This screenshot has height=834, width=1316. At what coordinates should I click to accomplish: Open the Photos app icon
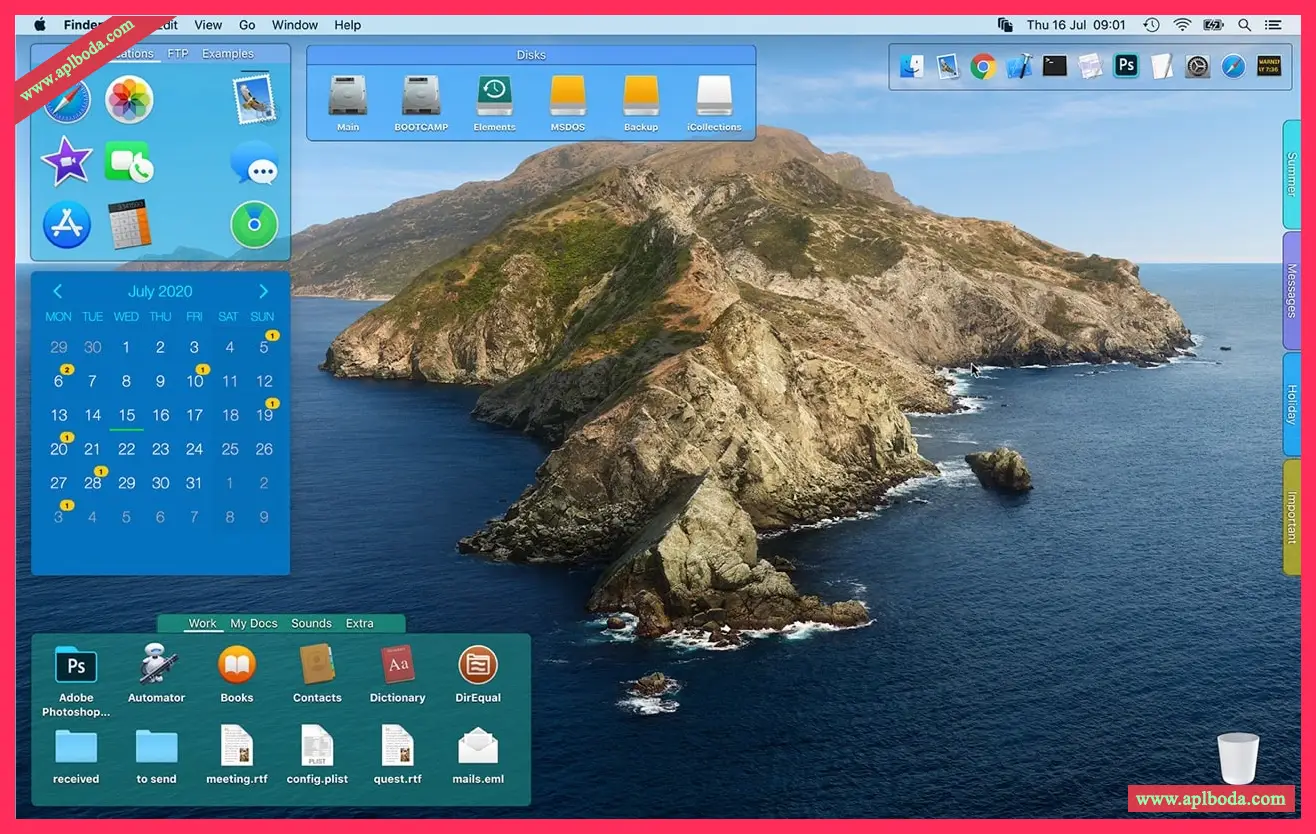(x=129, y=100)
